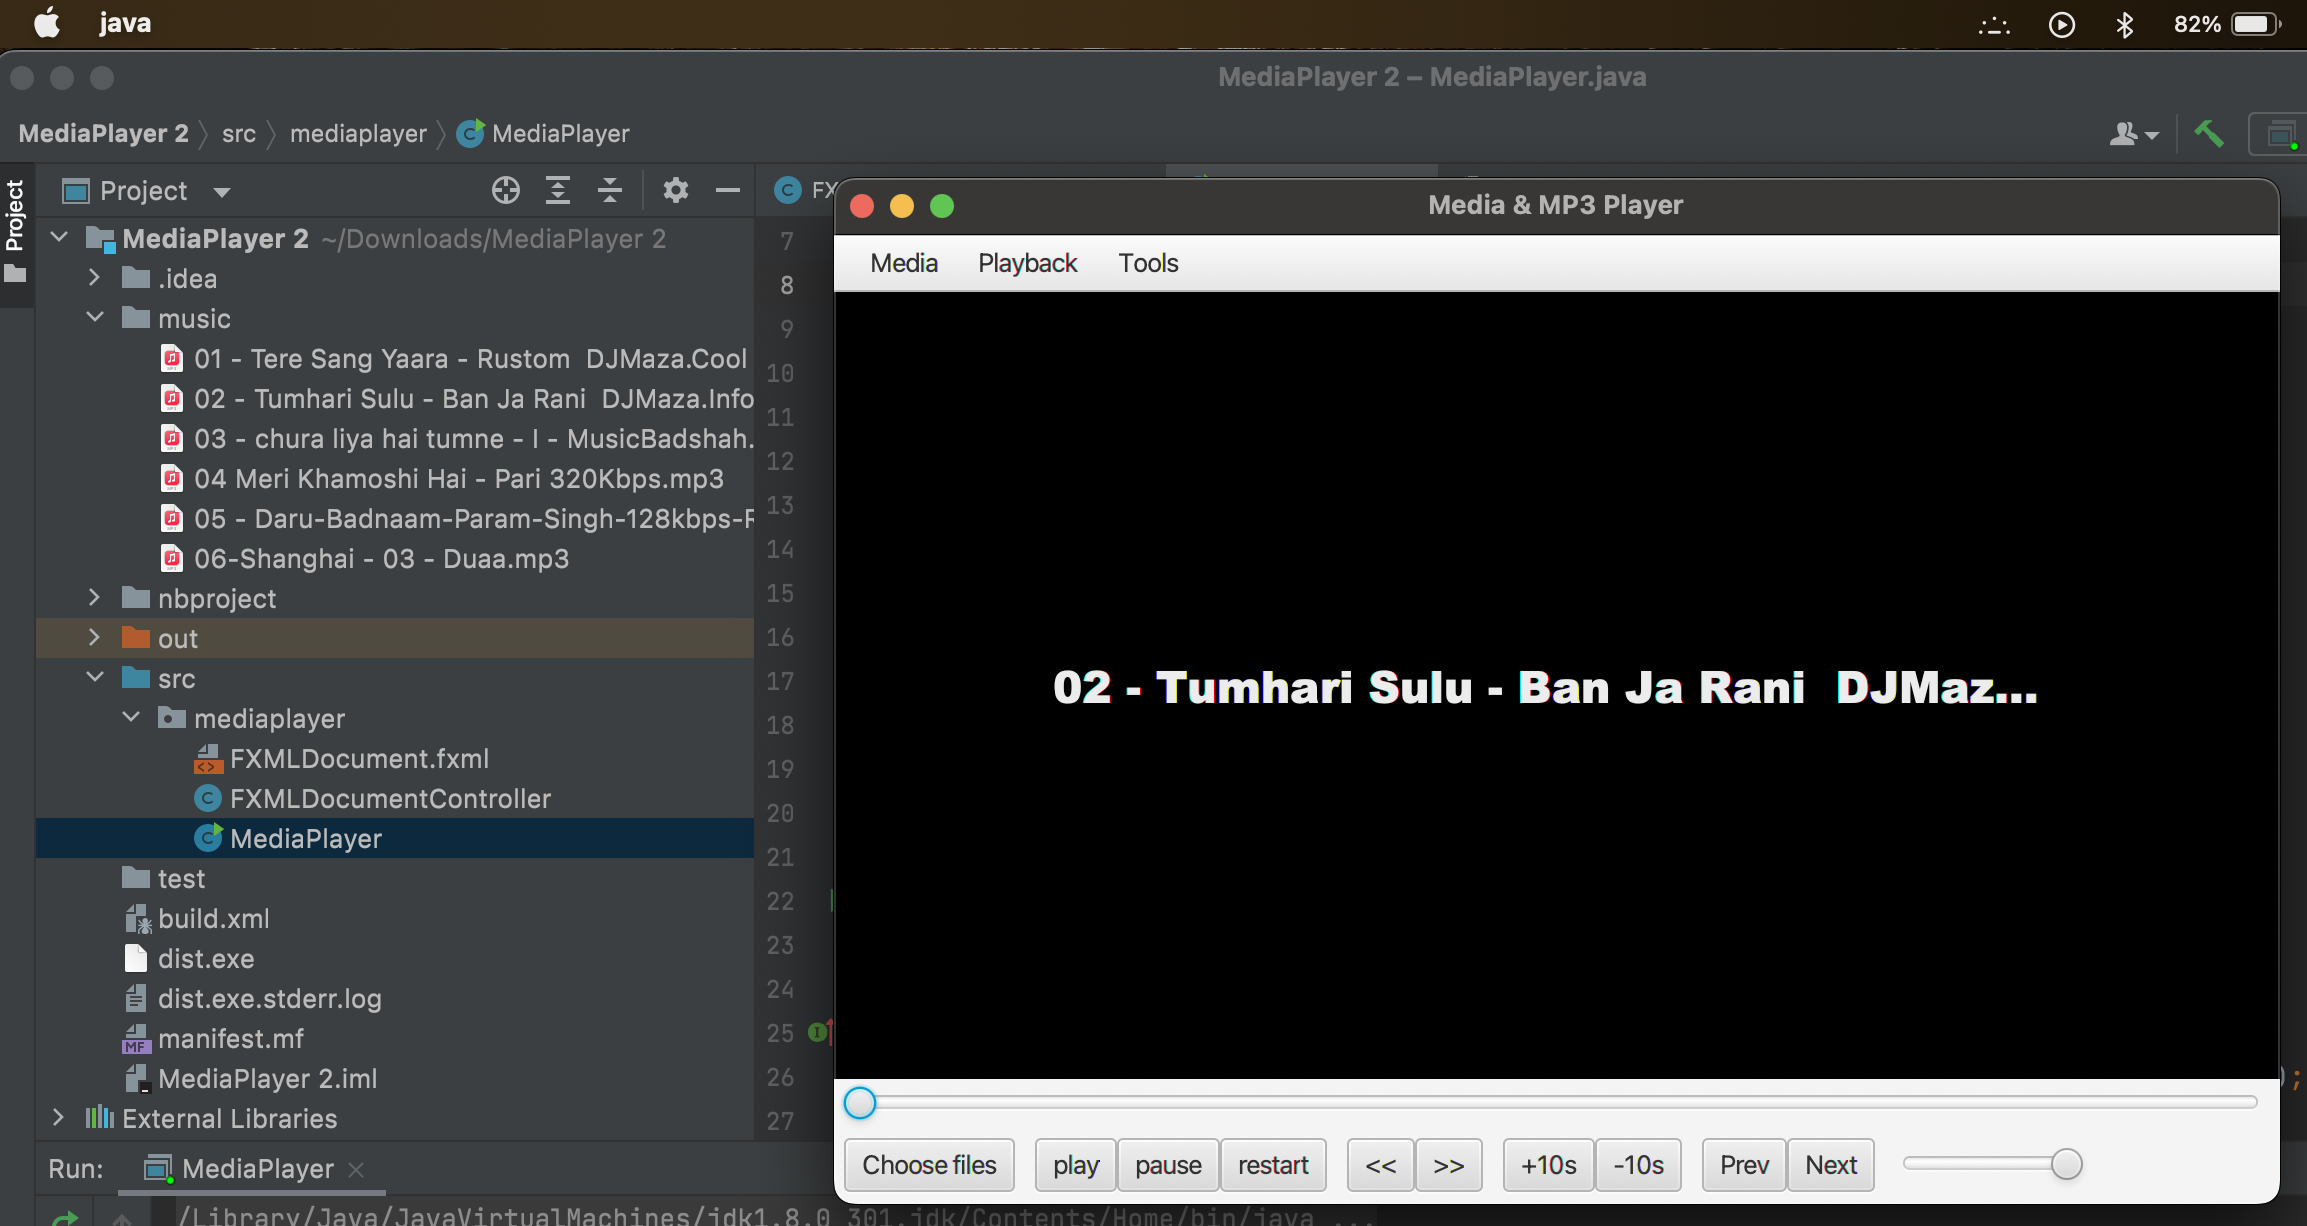
Task: Collapse the music folder
Action: point(95,317)
